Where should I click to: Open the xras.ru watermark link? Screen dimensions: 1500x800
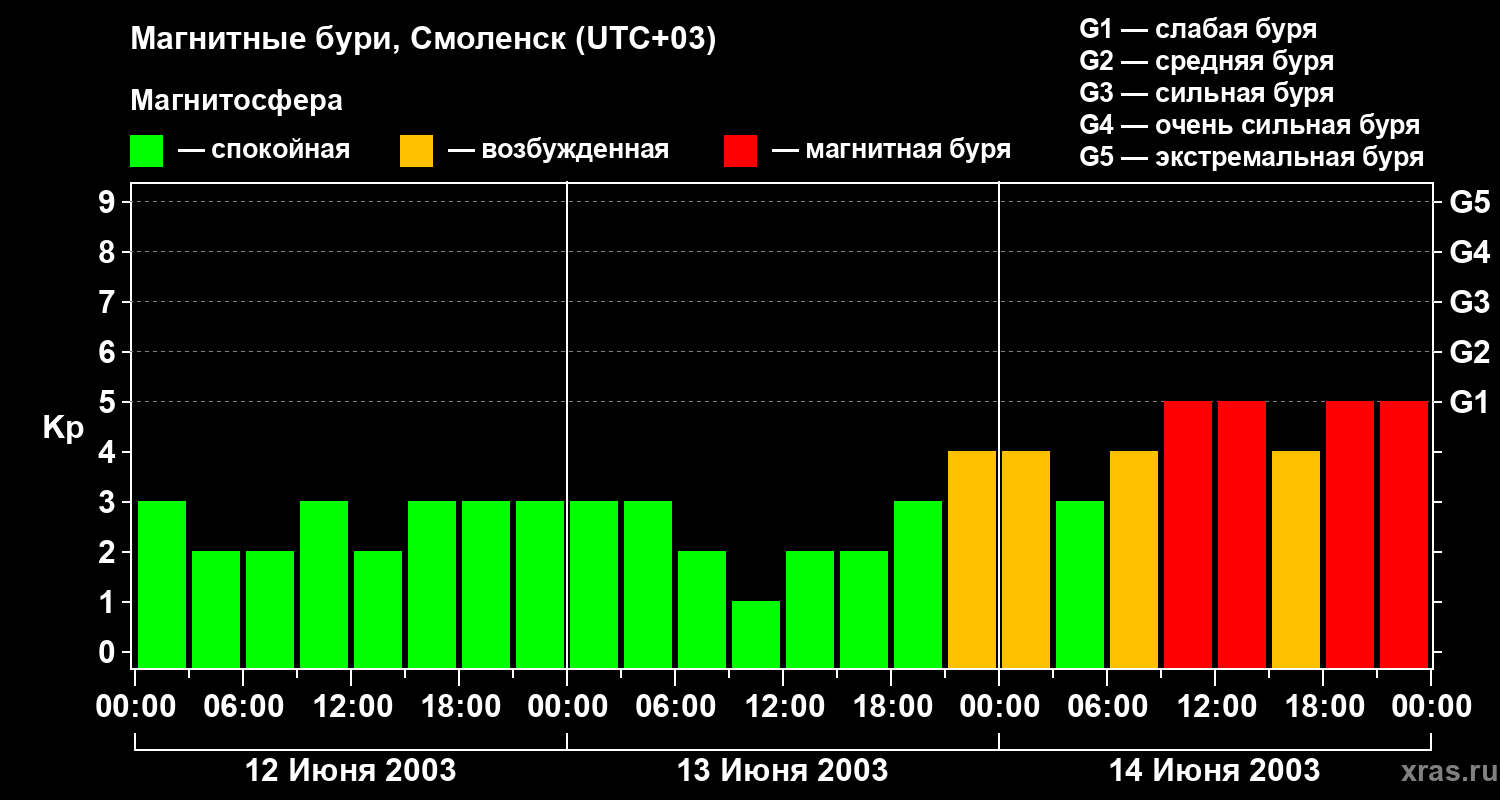pos(1444,772)
